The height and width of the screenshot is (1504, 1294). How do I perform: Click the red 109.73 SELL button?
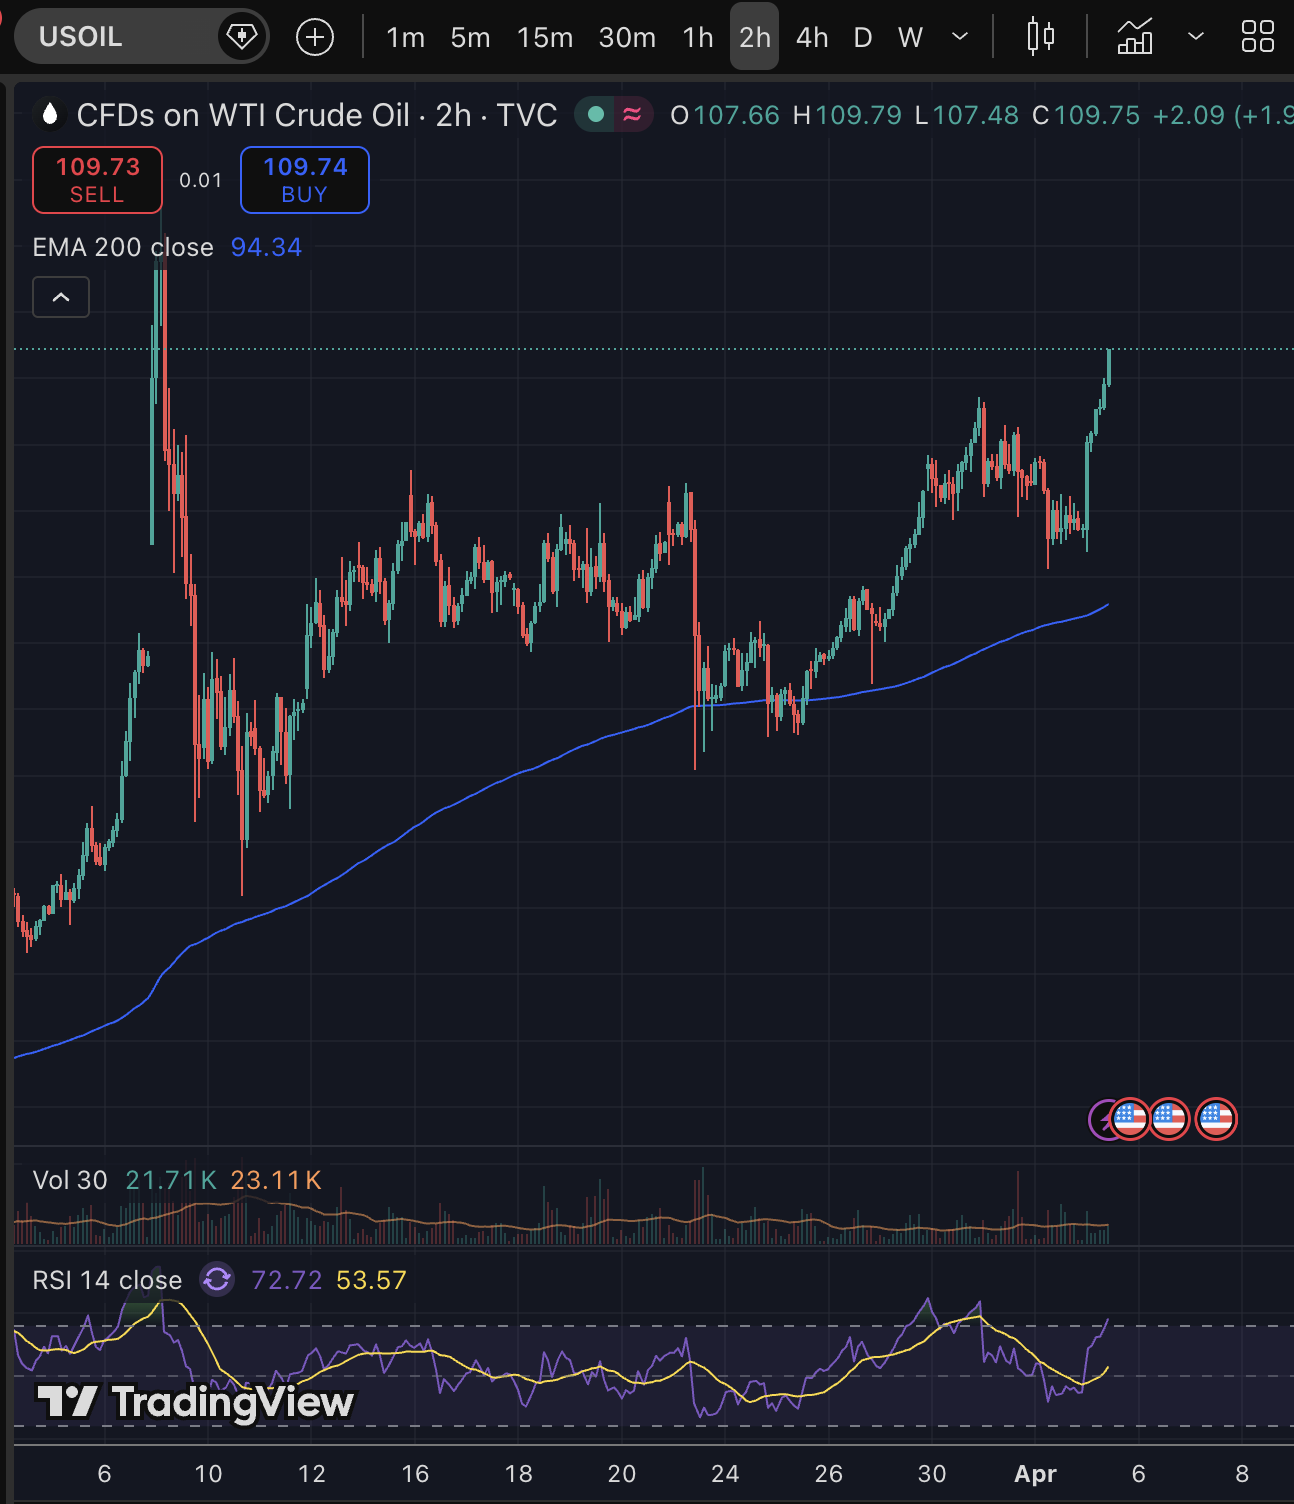pyautogui.click(x=97, y=180)
